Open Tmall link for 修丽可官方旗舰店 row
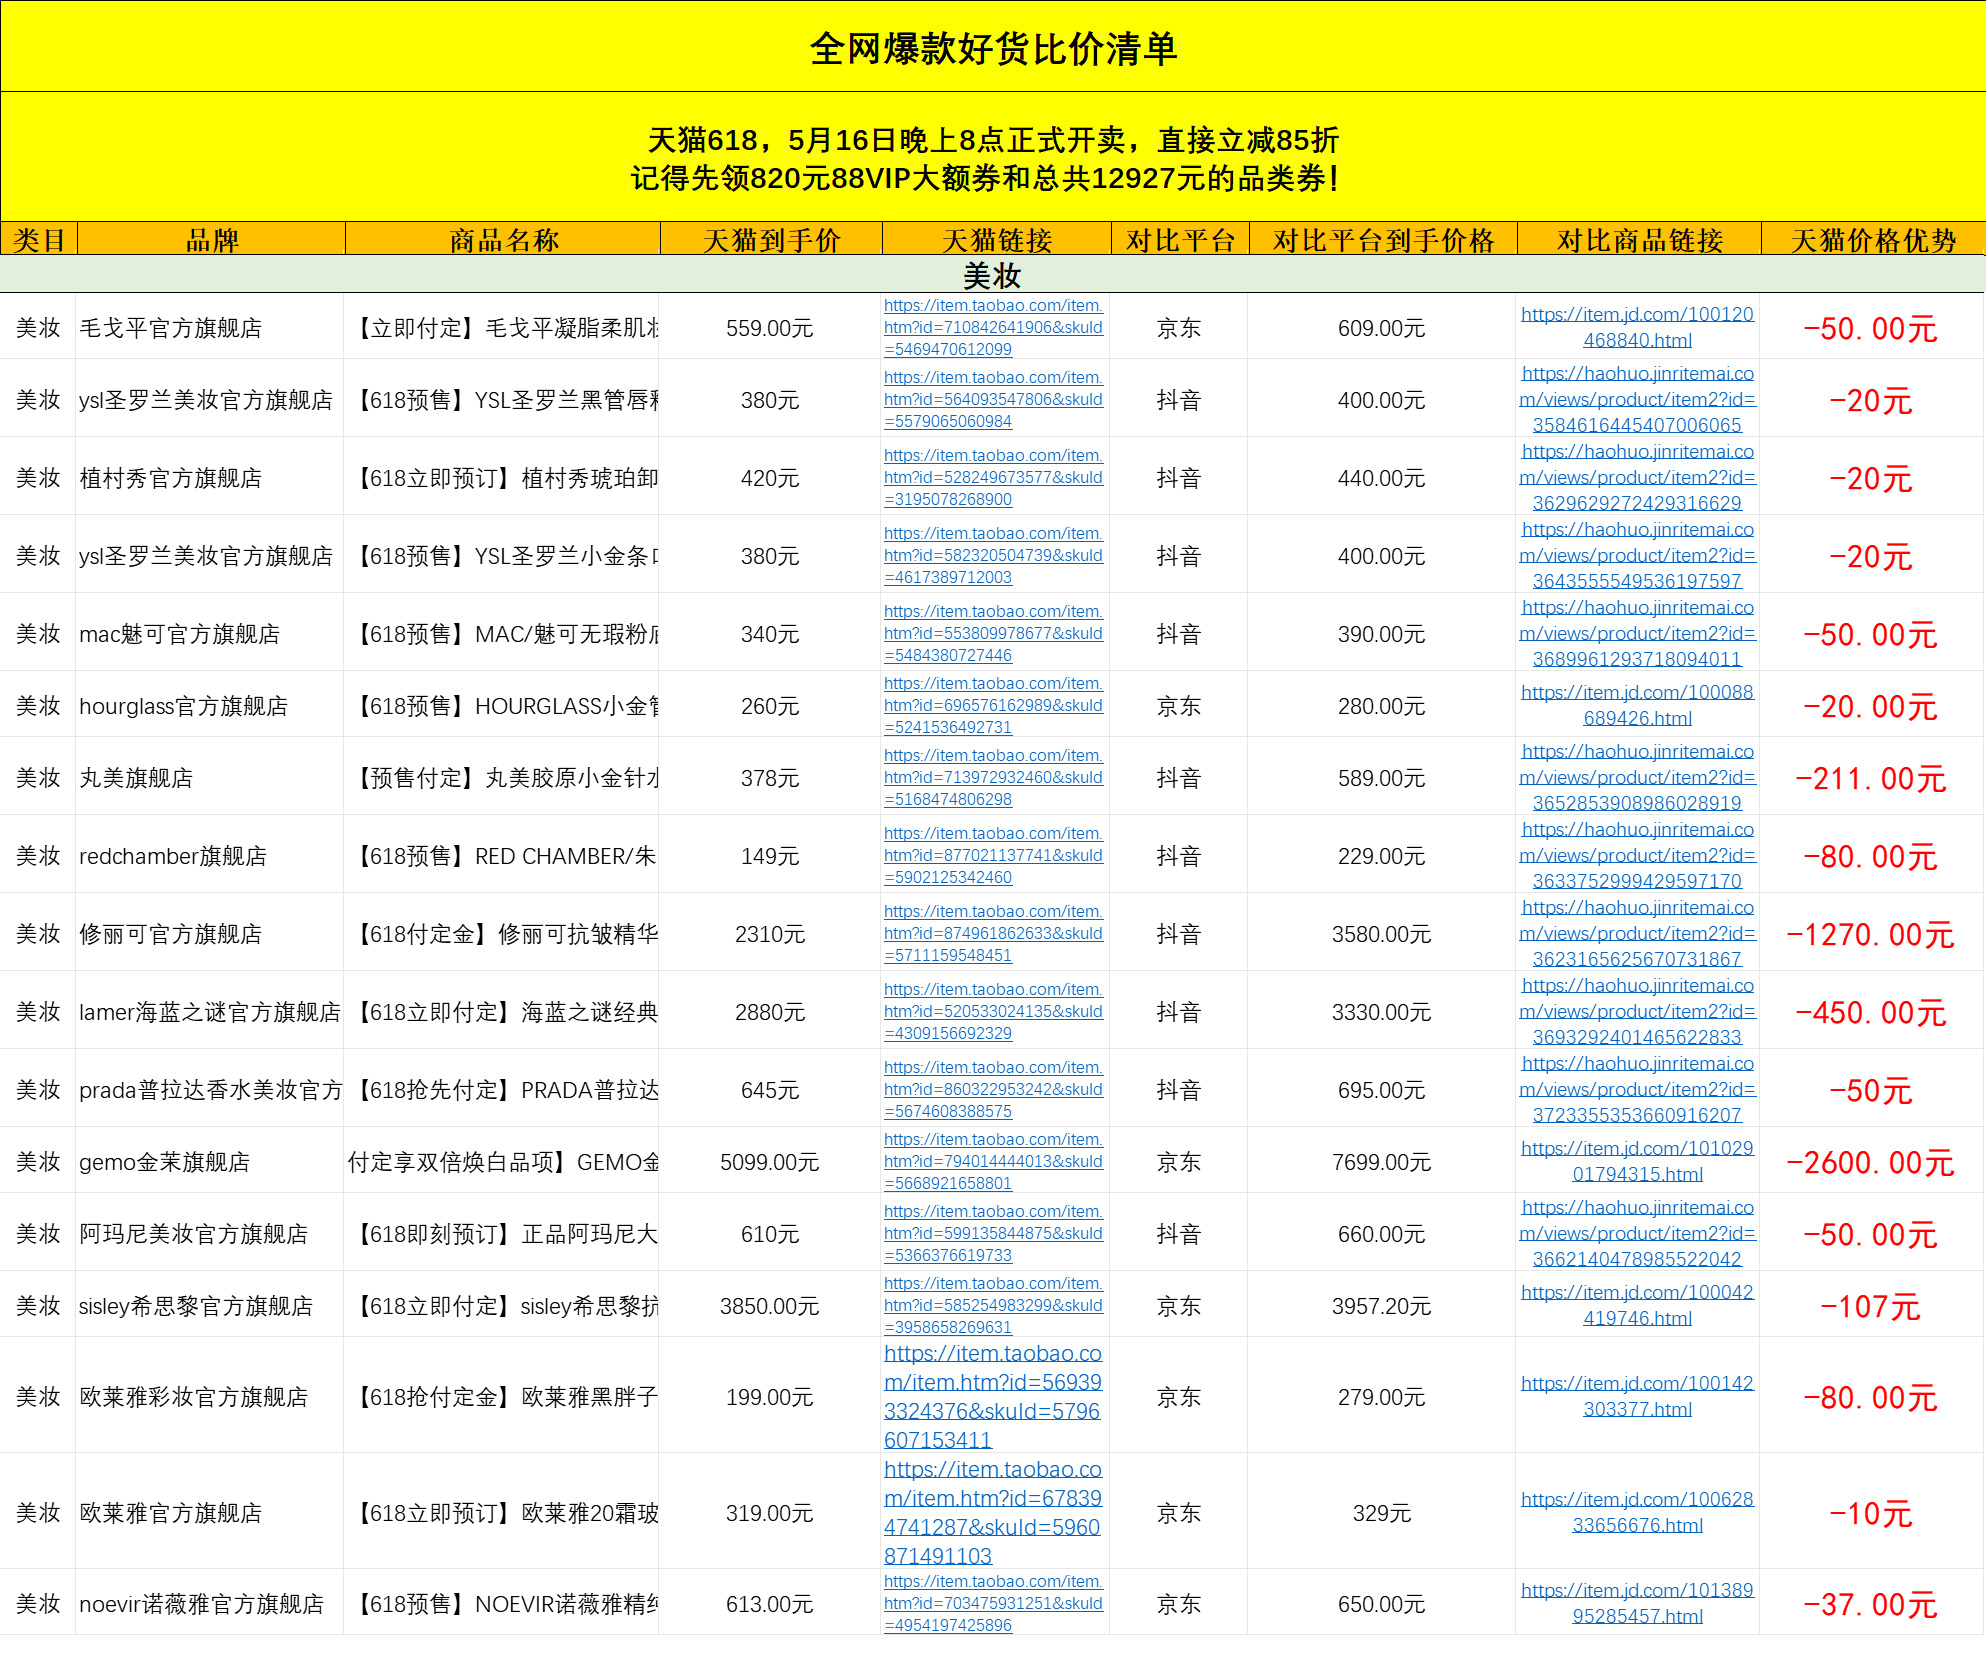Screen dimensions: 1986x1673 tap(993, 933)
